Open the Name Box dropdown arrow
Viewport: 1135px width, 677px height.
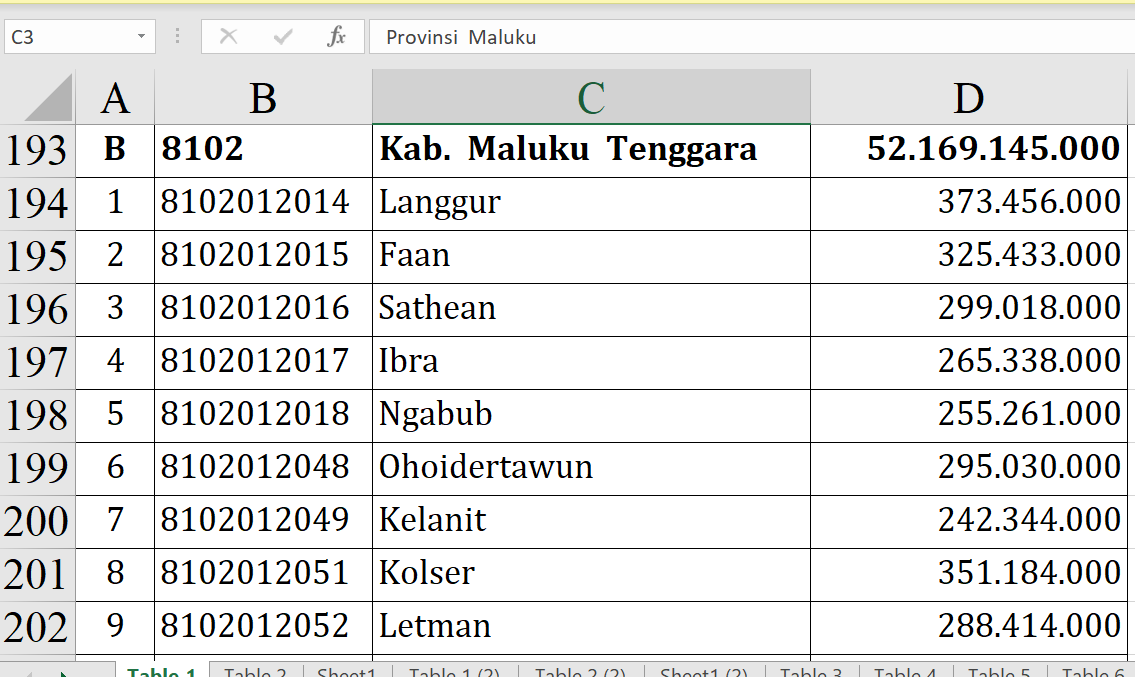[x=141, y=37]
